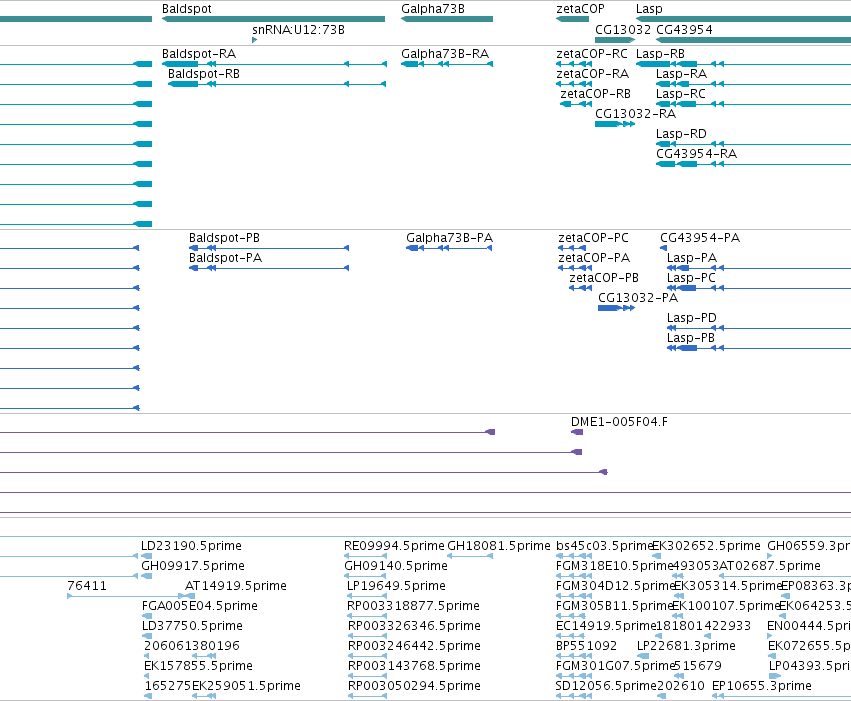Open the FGA005E04.5prime EST label
Viewport: 851px width, 701px height.
point(200,606)
